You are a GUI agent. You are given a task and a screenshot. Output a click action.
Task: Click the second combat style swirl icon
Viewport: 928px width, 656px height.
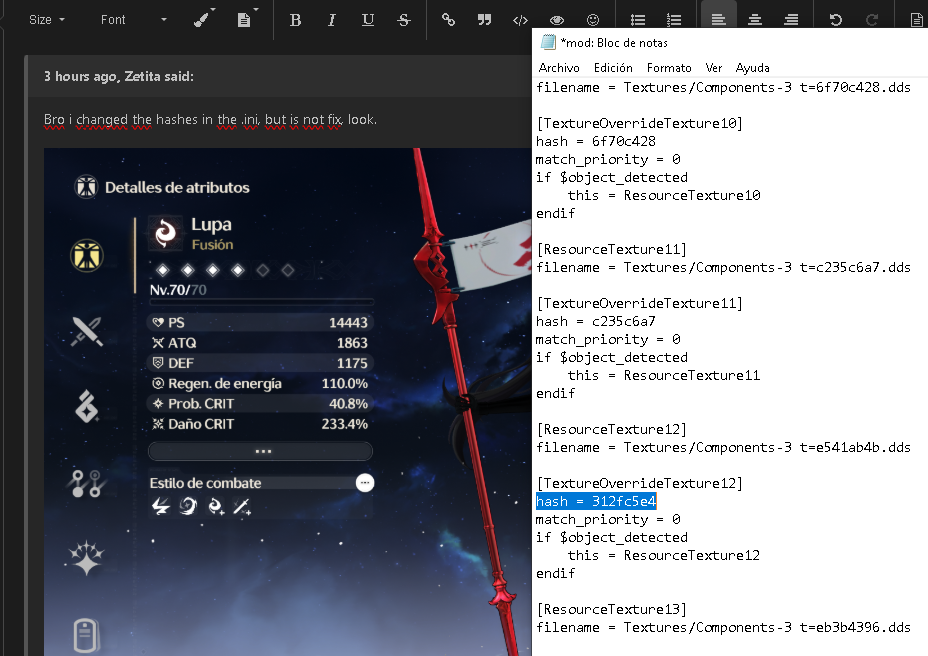pyautogui.click(x=188, y=507)
